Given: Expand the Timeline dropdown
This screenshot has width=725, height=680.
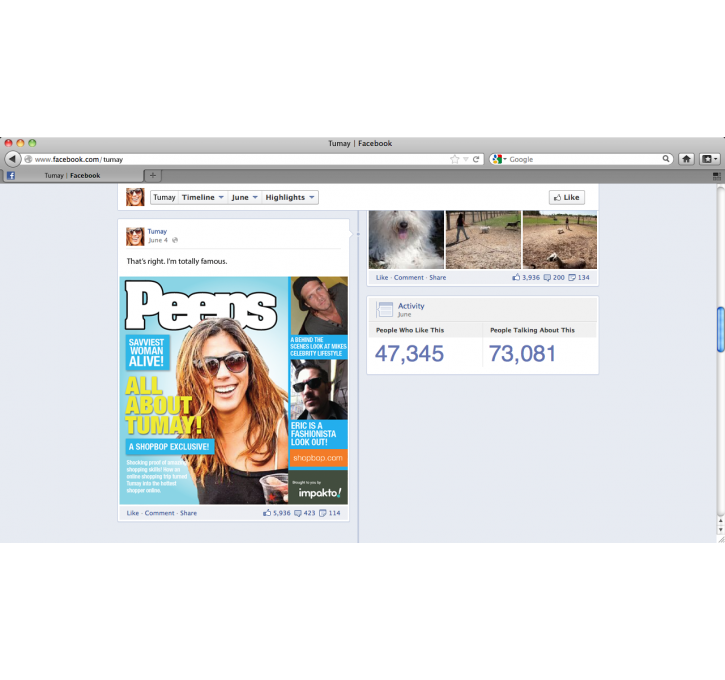Looking at the screenshot, I should point(203,197).
